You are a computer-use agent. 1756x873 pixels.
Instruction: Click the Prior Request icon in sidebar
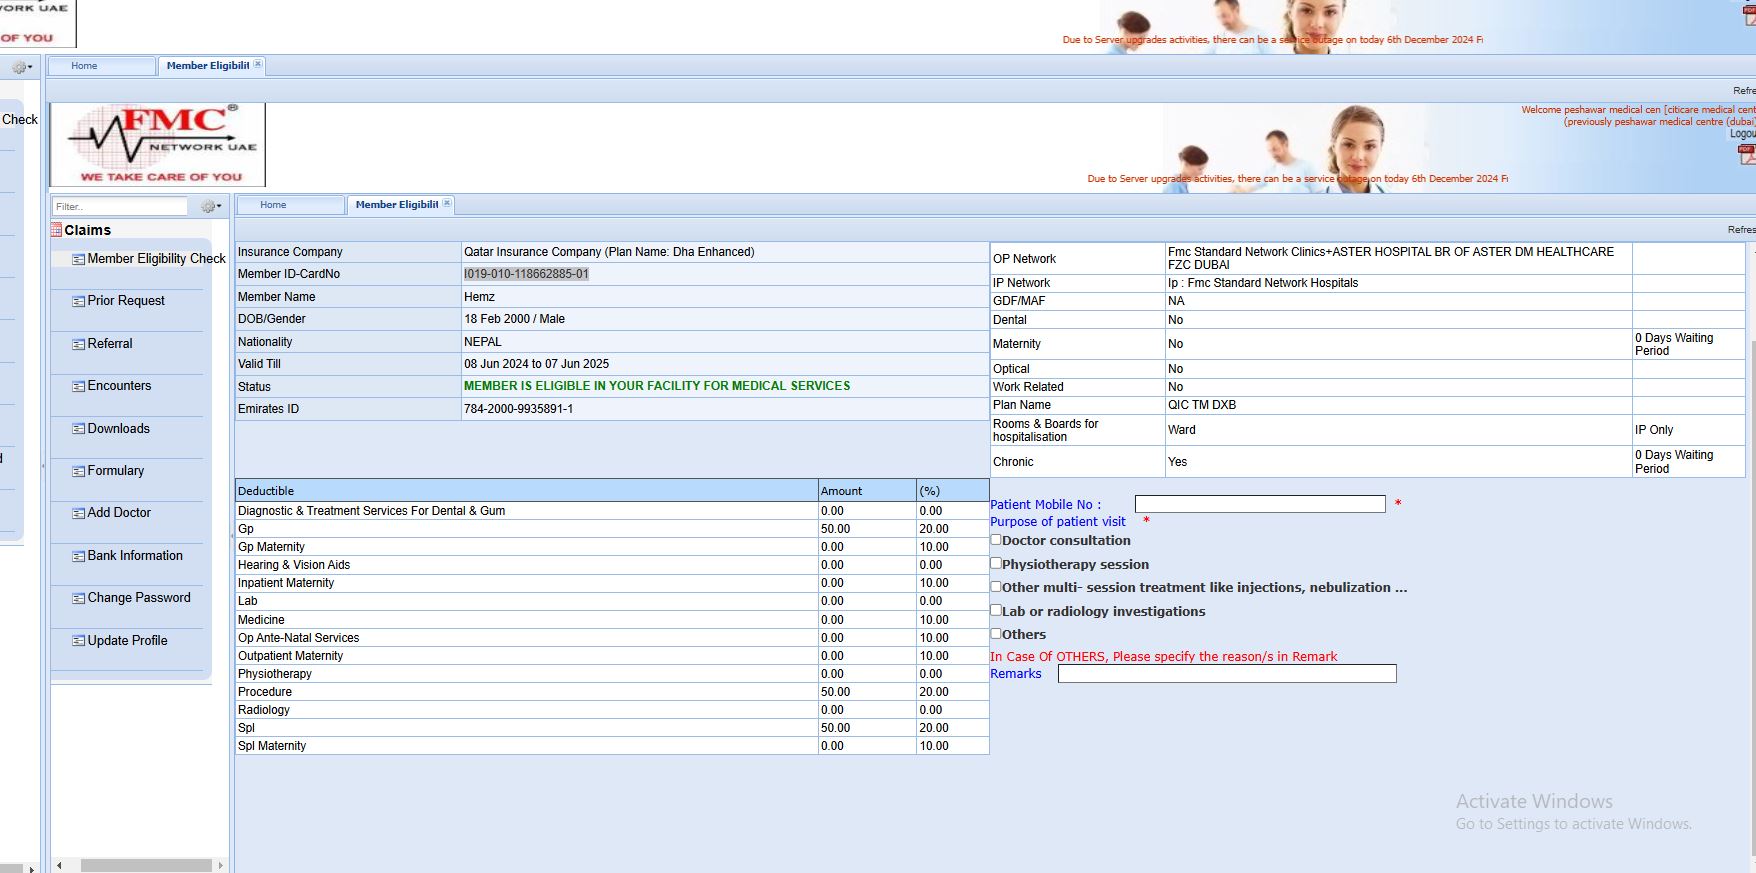point(78,301)
